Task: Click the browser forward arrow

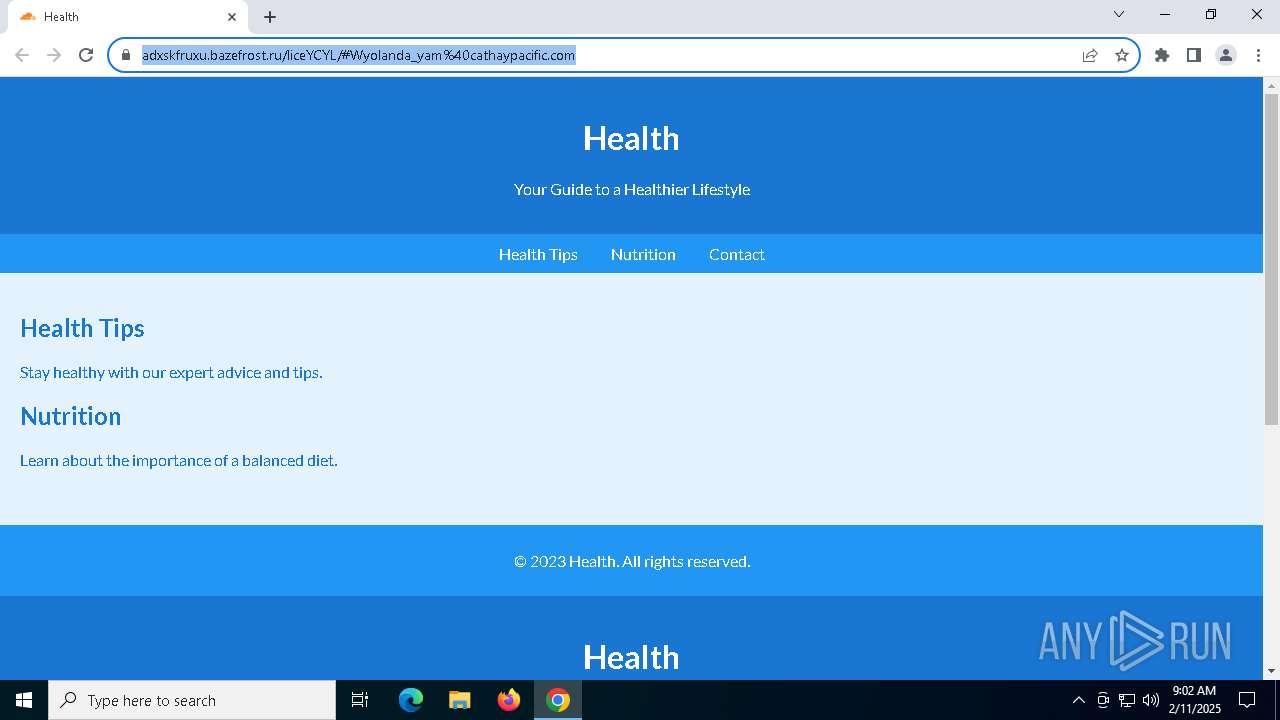Action: [54, 55]
